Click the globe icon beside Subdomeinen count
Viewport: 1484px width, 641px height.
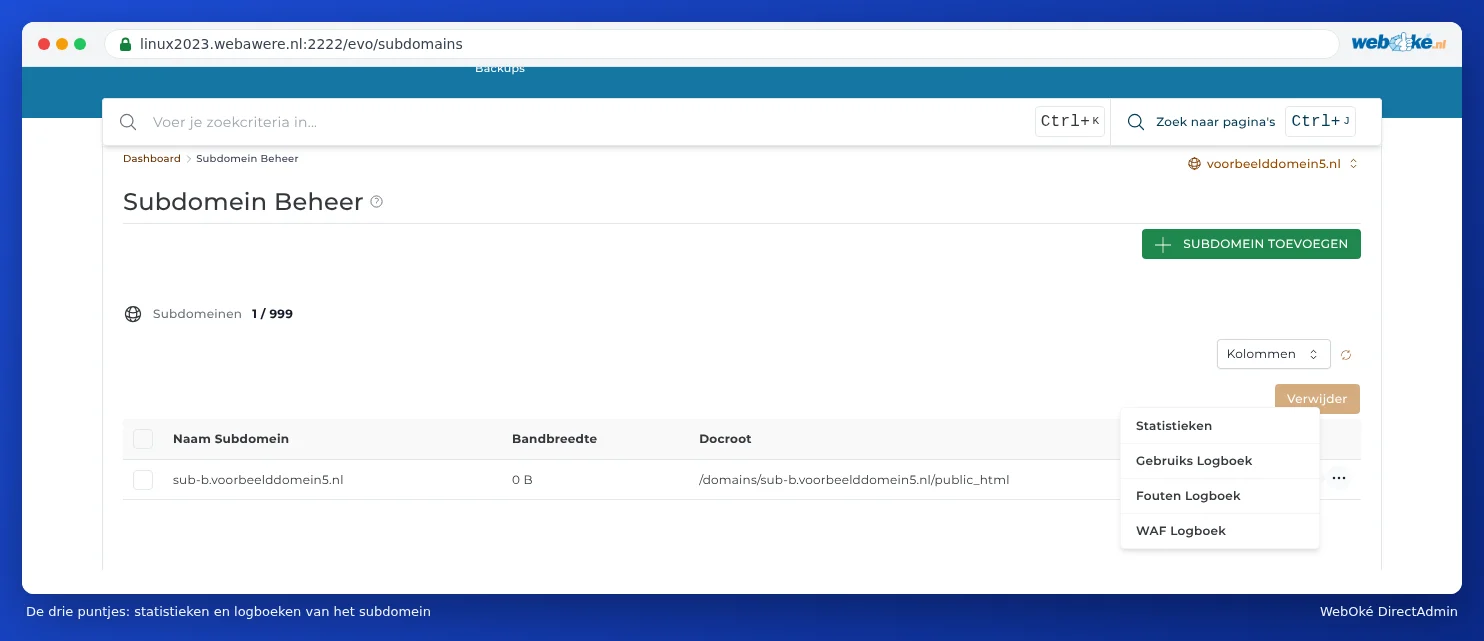(x=133, y=314)
